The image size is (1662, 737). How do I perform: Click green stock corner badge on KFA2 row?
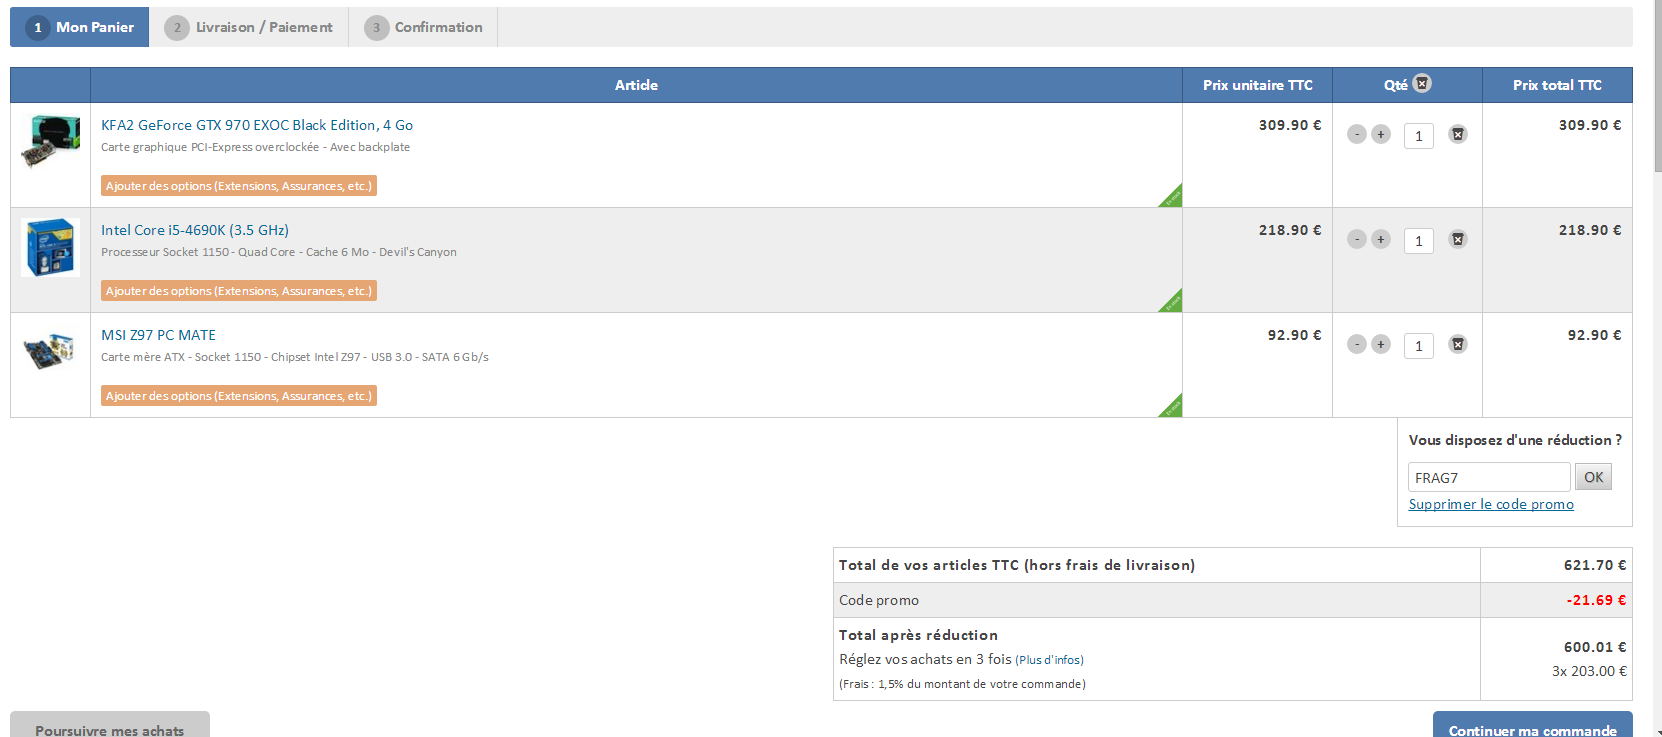[1172, 197]
